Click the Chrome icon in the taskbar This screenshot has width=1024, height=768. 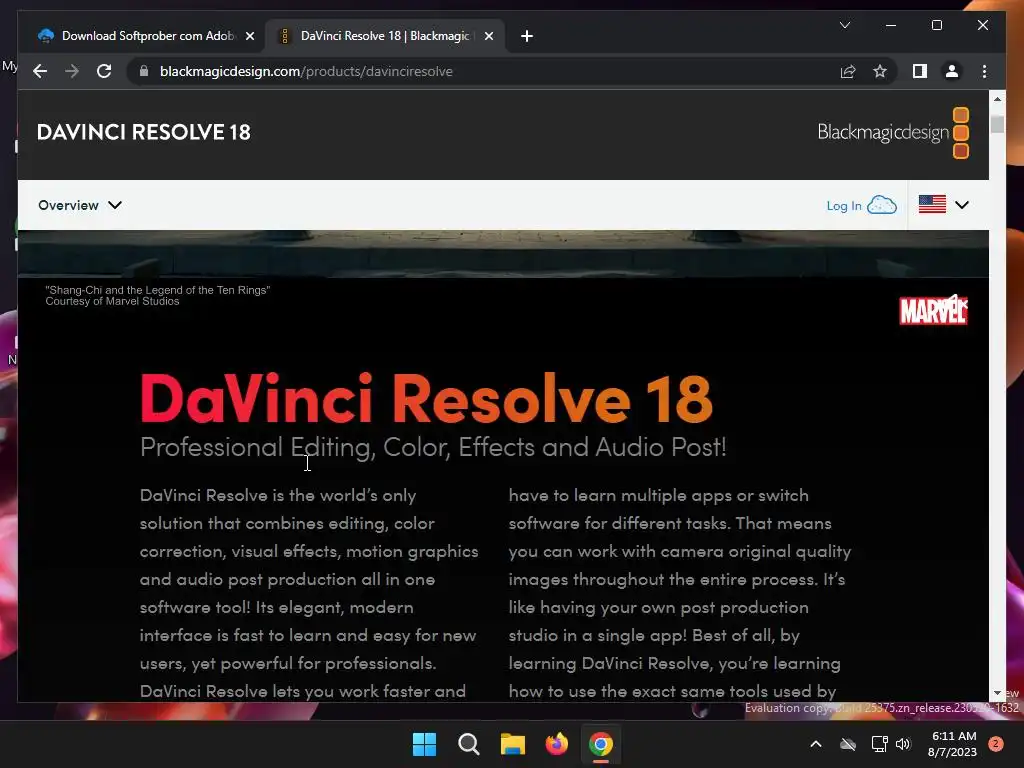[x=601, y=744]
